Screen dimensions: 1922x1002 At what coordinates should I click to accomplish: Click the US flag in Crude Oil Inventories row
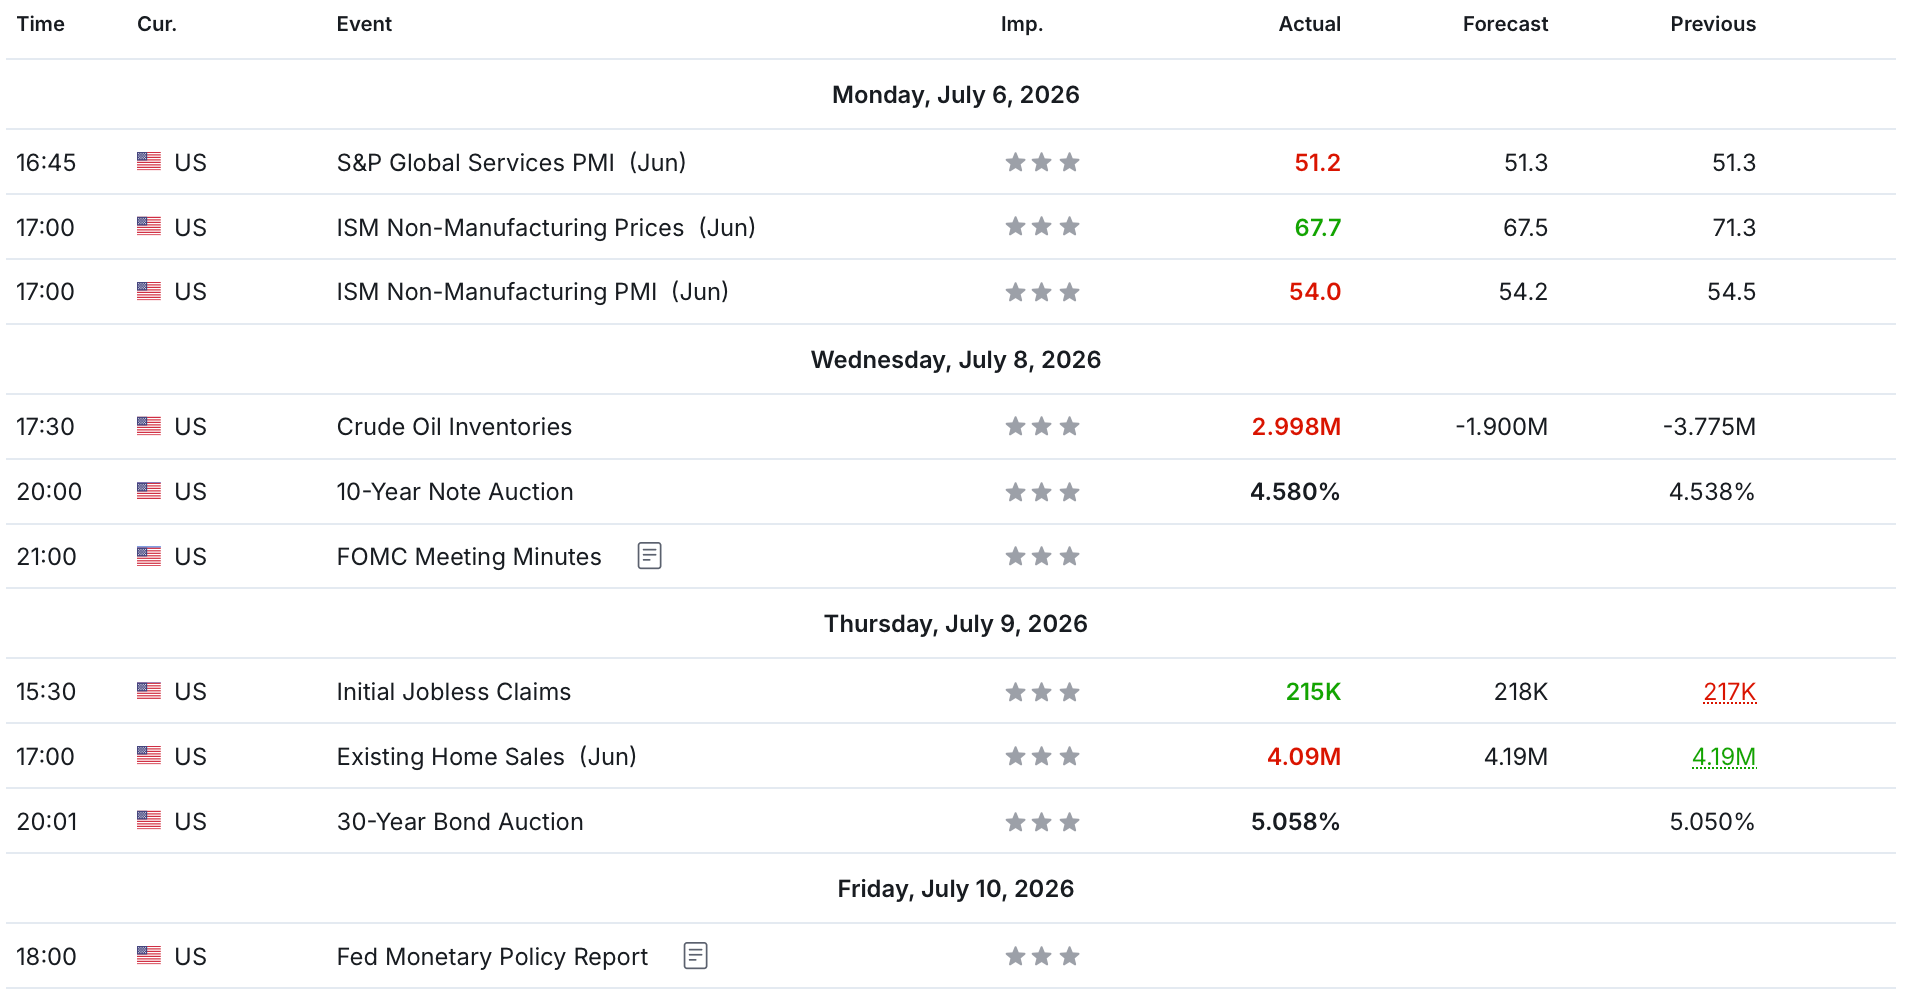pyautogui.click(x=149, y=426)
